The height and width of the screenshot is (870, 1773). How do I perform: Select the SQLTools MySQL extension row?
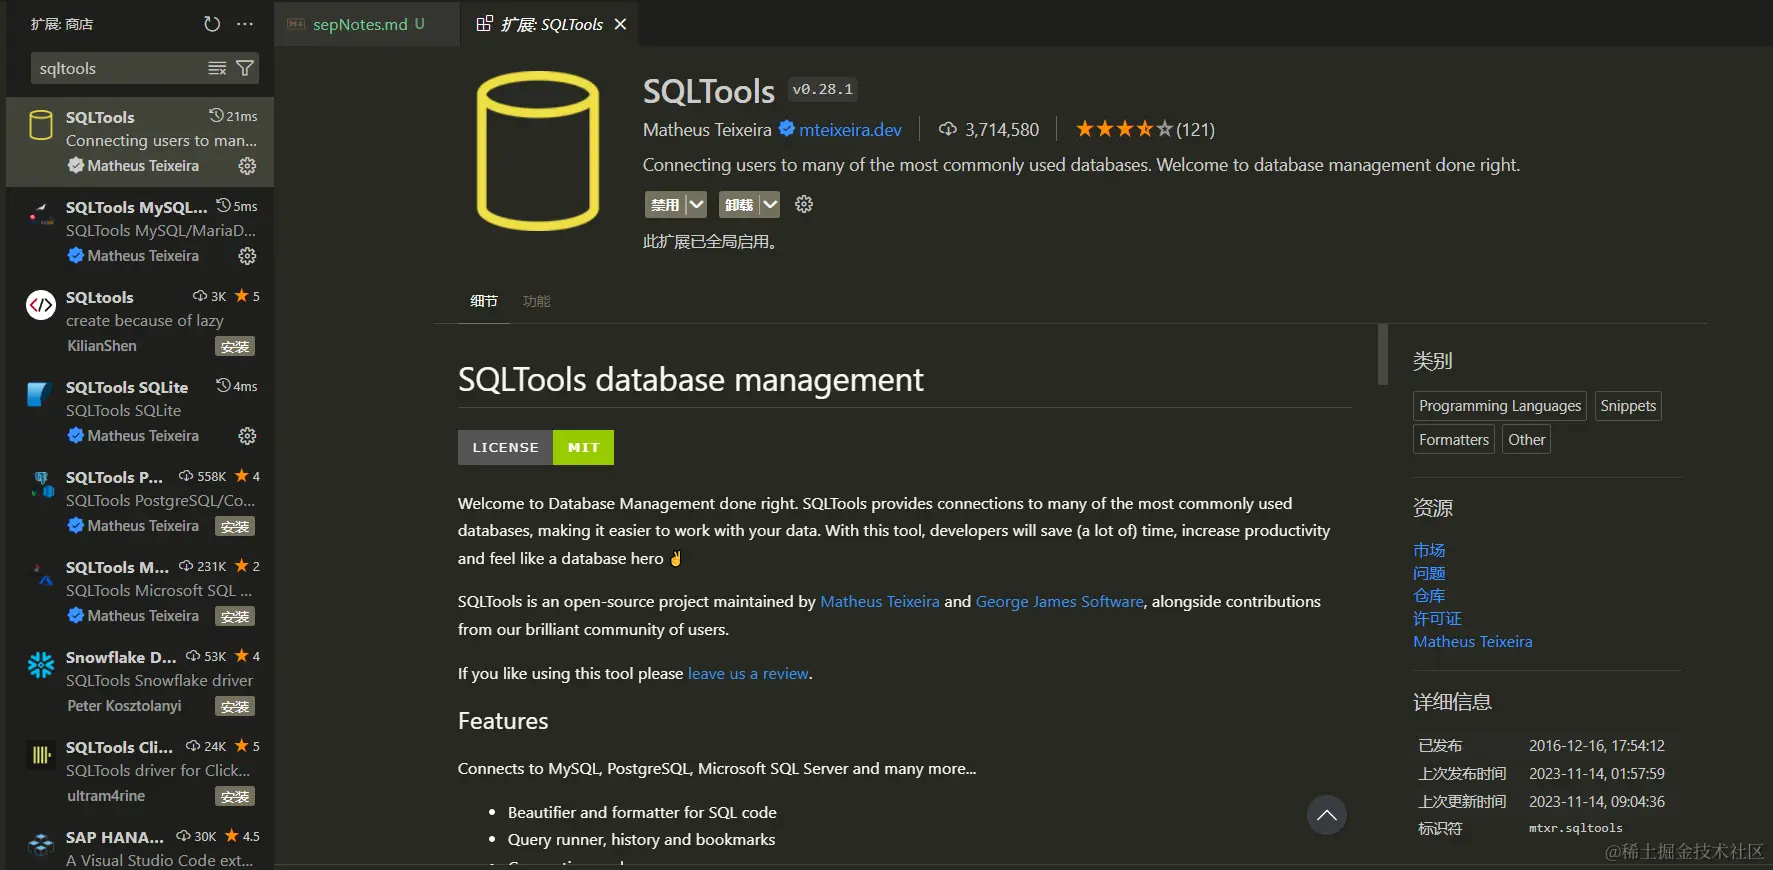coord(140,231)
